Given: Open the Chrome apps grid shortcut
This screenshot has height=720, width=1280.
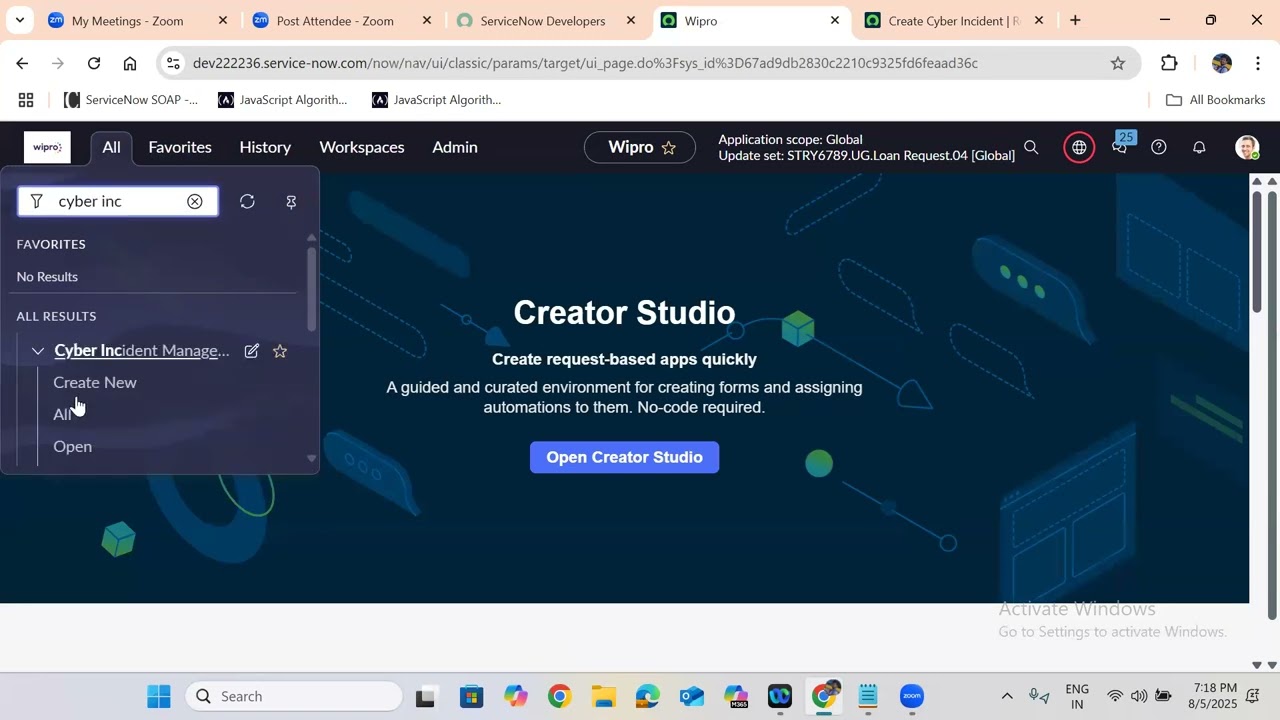Looking at the screenshot, I should tap(26, 100).
